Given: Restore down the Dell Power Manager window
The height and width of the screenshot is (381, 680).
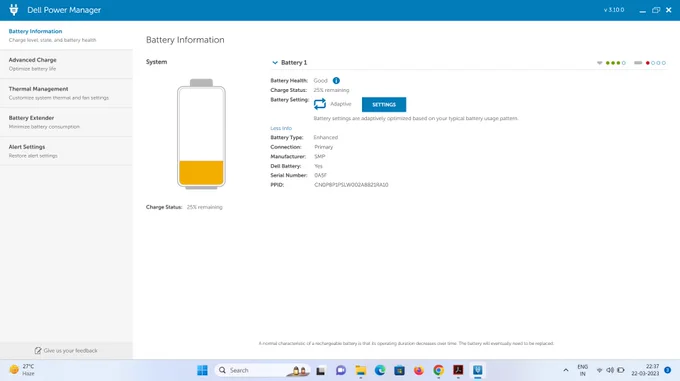Looking at the screenshot, I should click(656, 10).
